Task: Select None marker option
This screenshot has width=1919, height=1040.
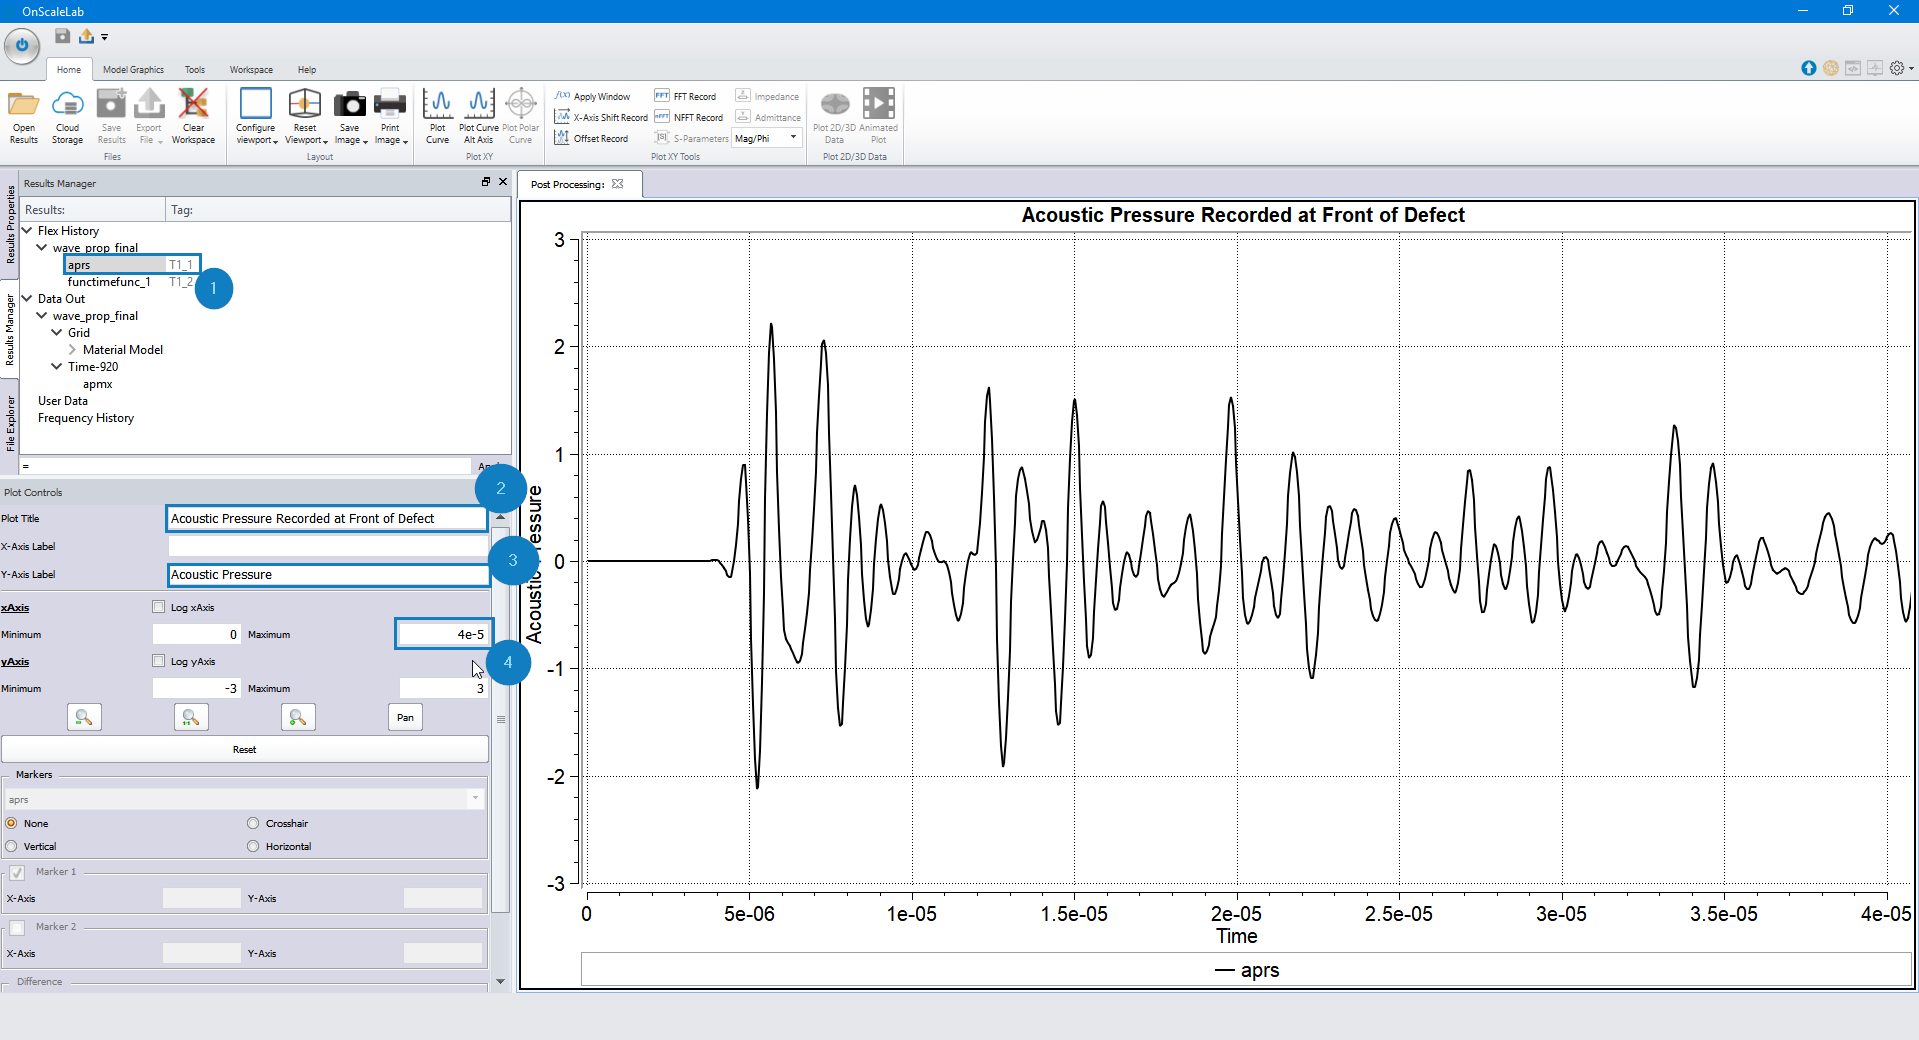Action: (12, 823)
